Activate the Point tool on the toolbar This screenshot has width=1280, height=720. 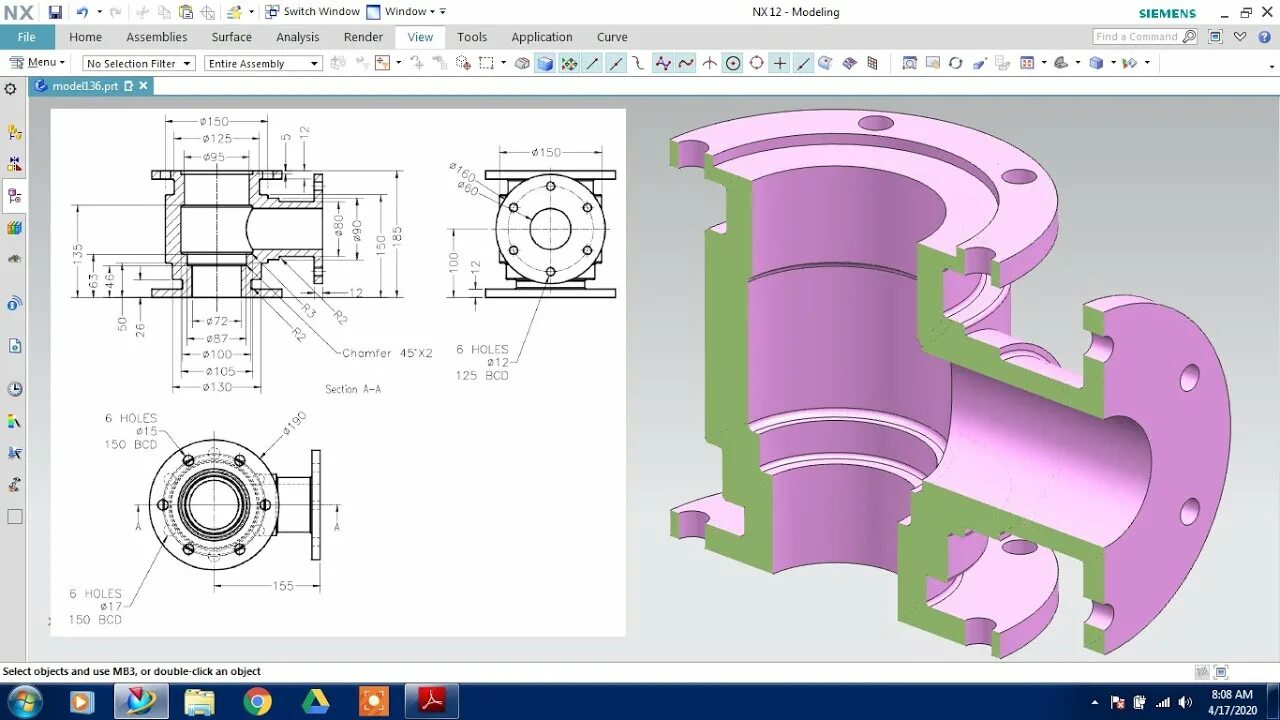(x=779, y=63)
